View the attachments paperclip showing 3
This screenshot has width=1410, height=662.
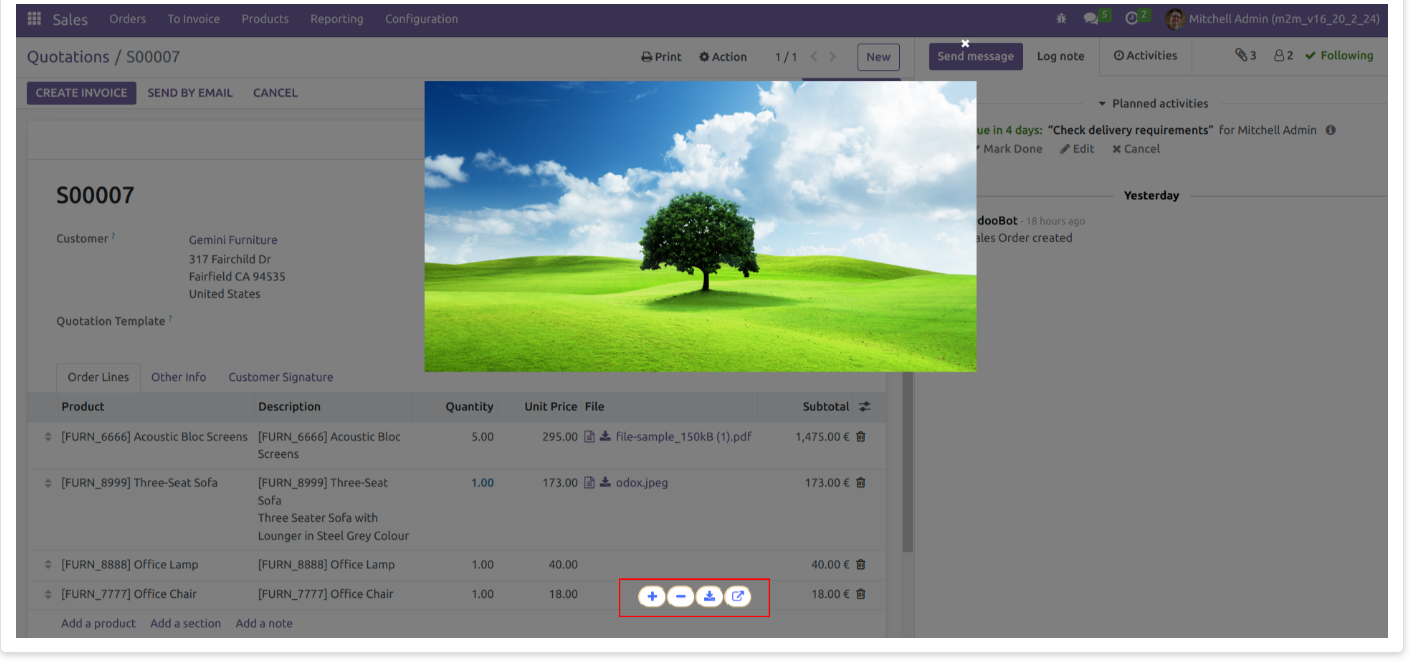[1245, 56]
